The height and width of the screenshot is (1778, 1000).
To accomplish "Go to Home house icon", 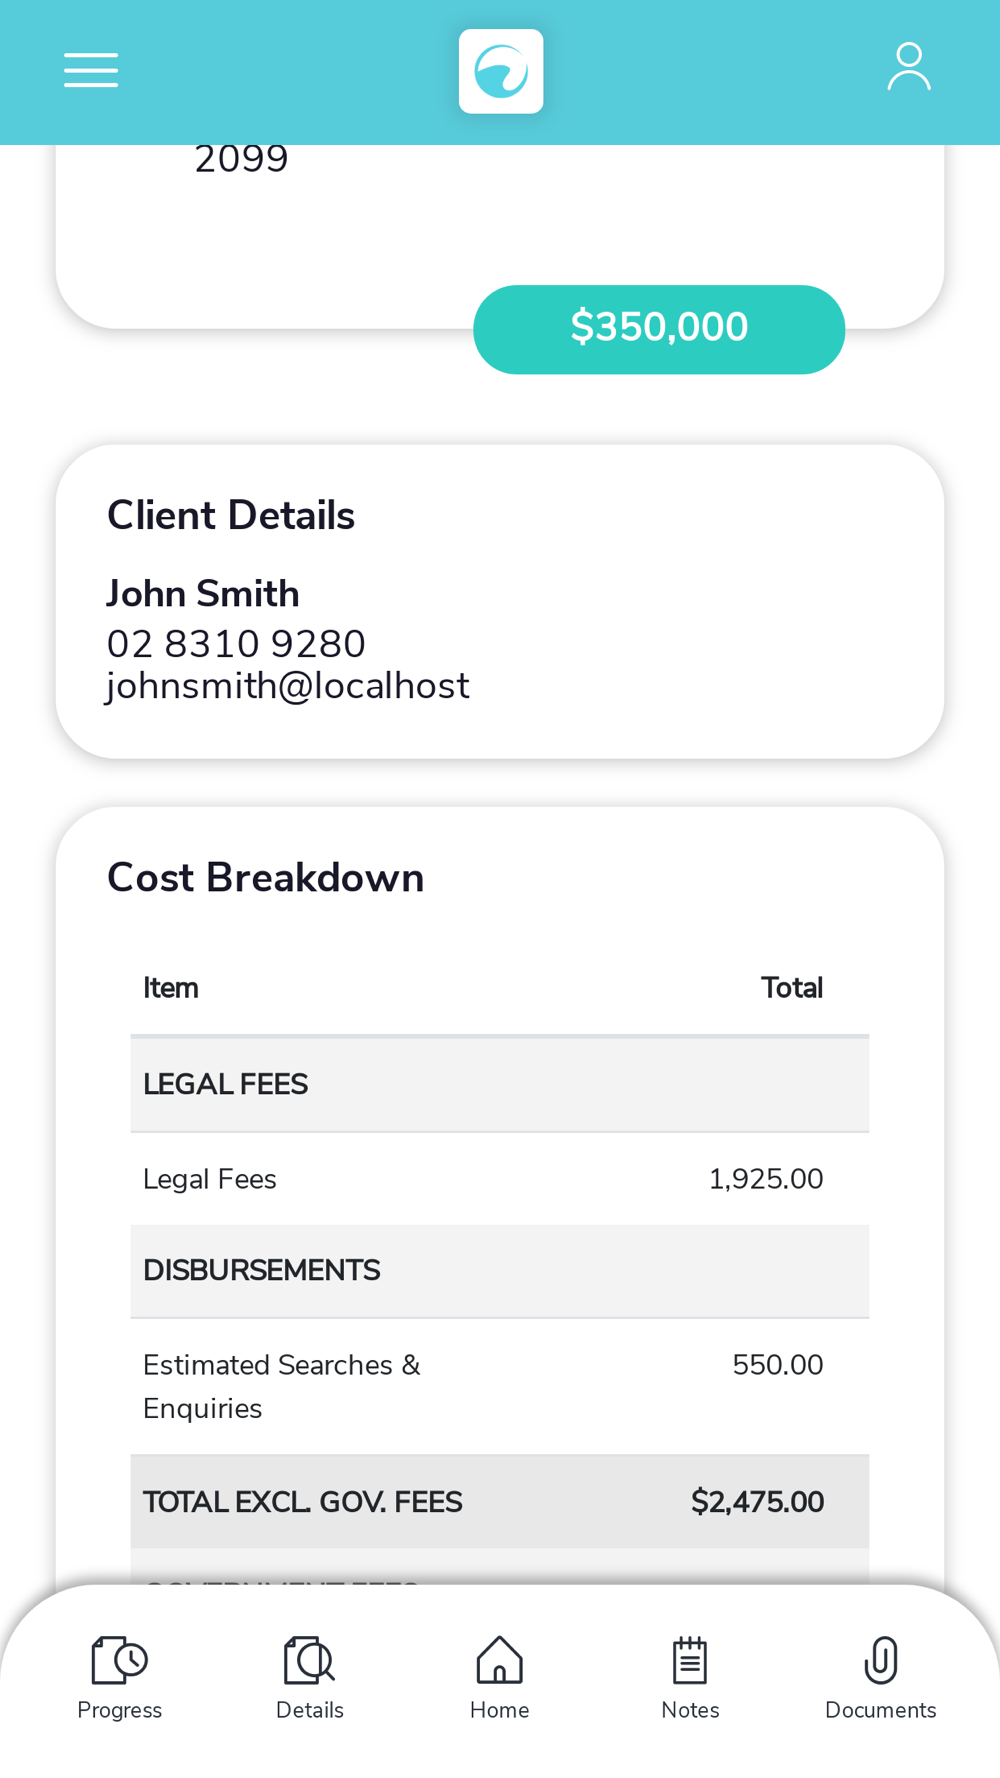I will click(500, 1660).
